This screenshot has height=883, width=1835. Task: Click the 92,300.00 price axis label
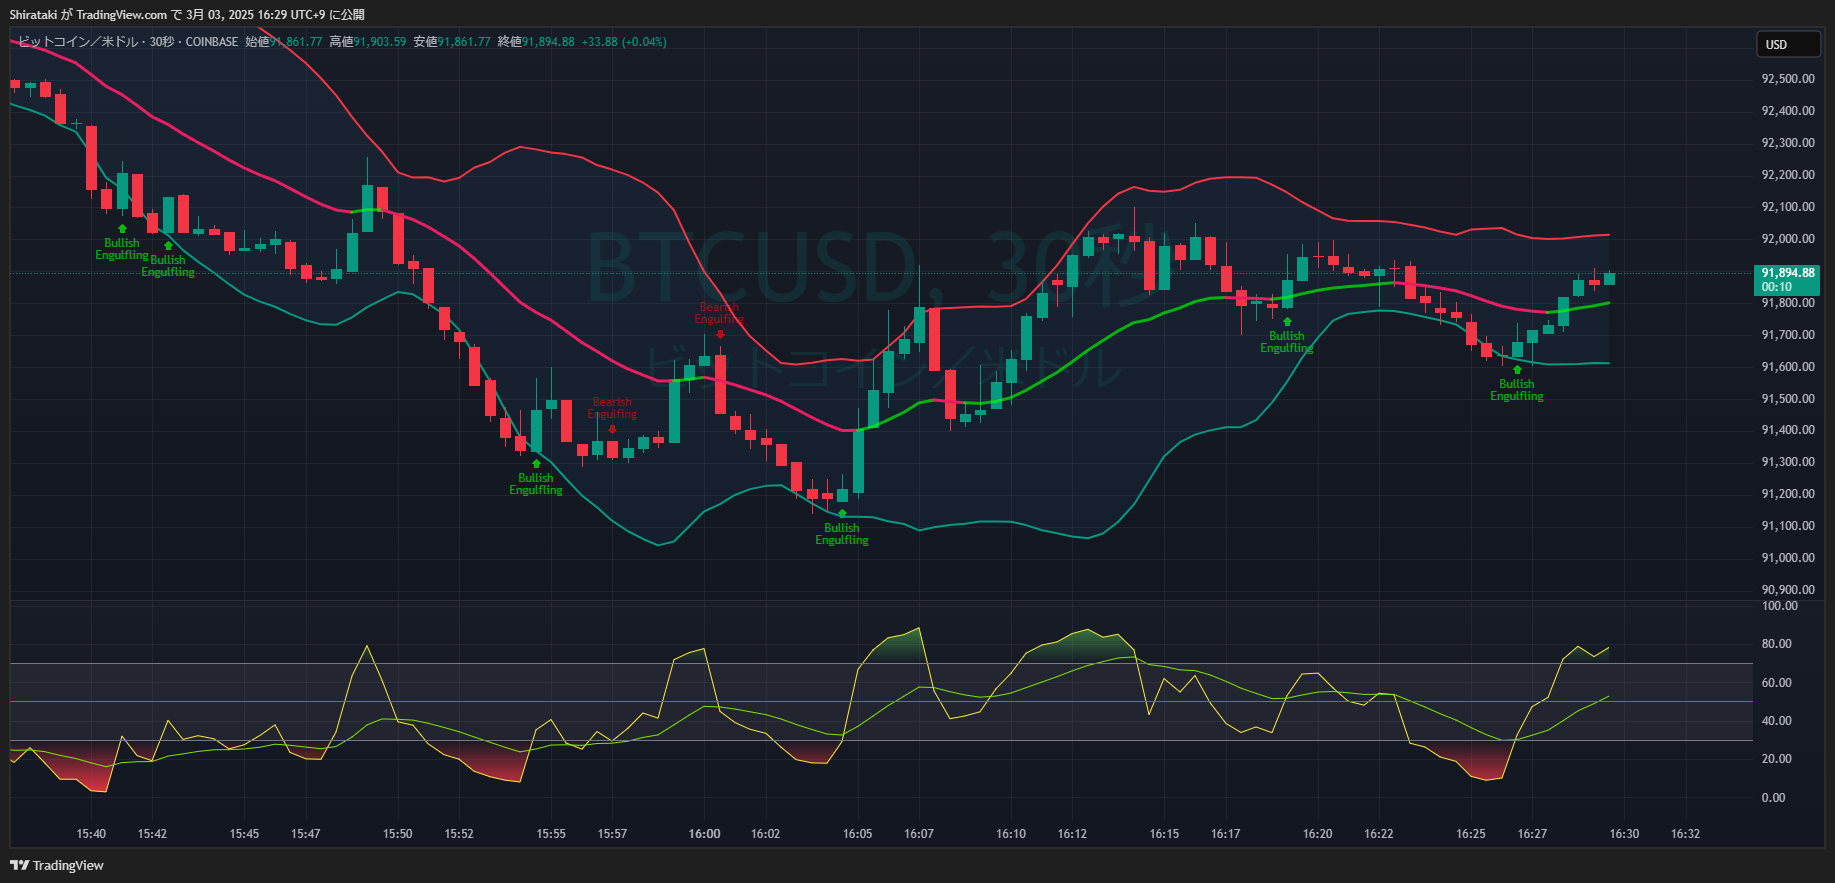(1788, 143)
